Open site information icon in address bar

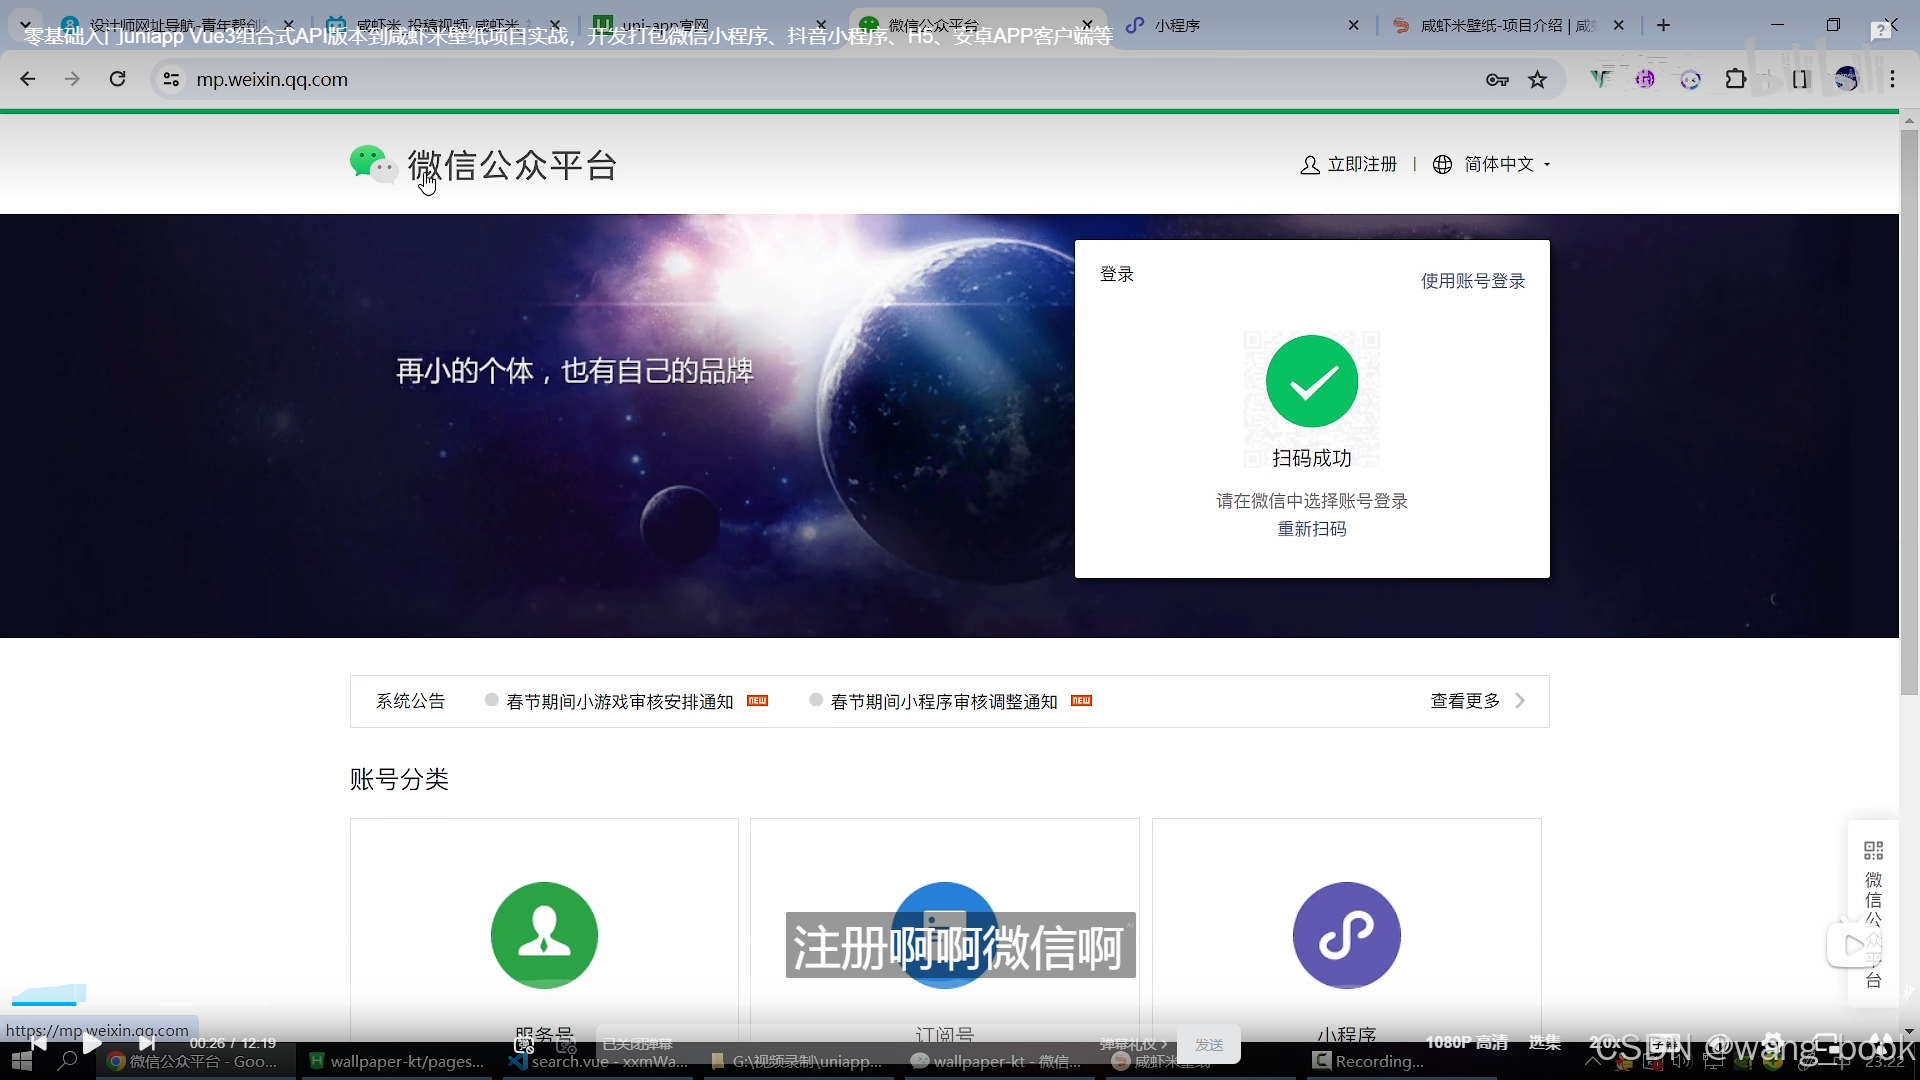pyautogui.click(x=171, y=79)
